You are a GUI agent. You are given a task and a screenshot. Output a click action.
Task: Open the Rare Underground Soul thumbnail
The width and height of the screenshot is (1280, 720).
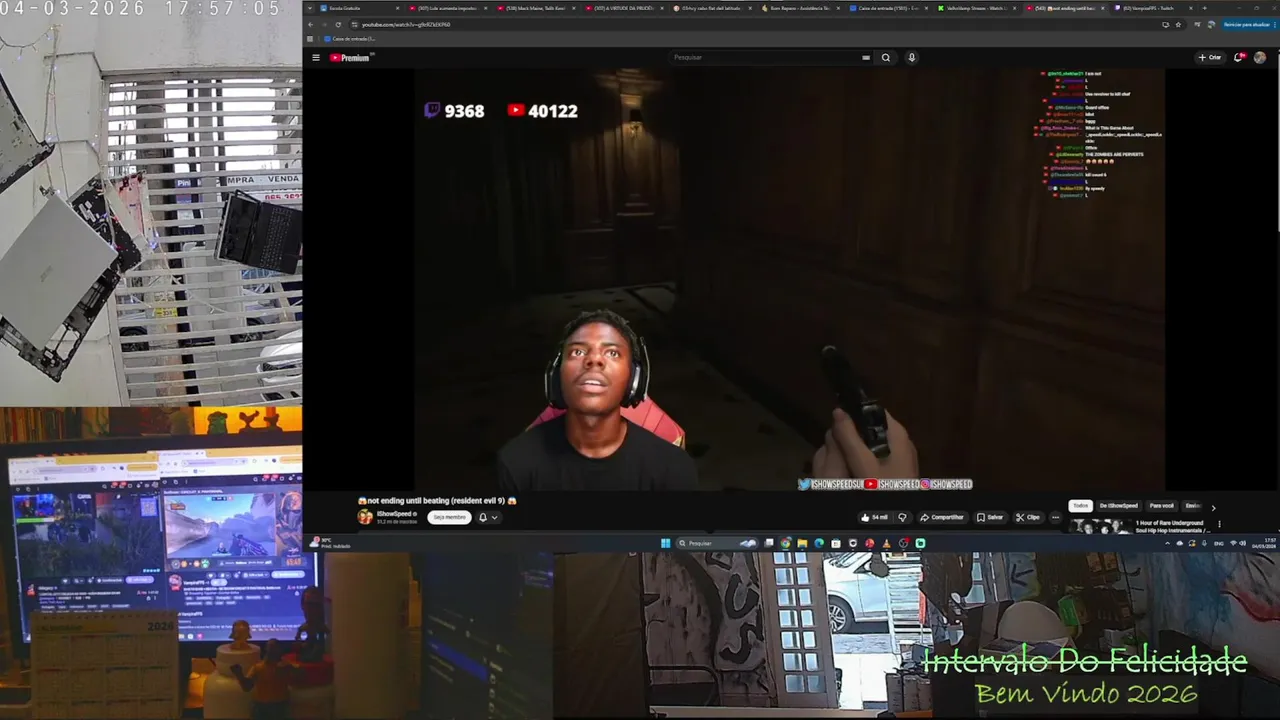(1100, 527)
